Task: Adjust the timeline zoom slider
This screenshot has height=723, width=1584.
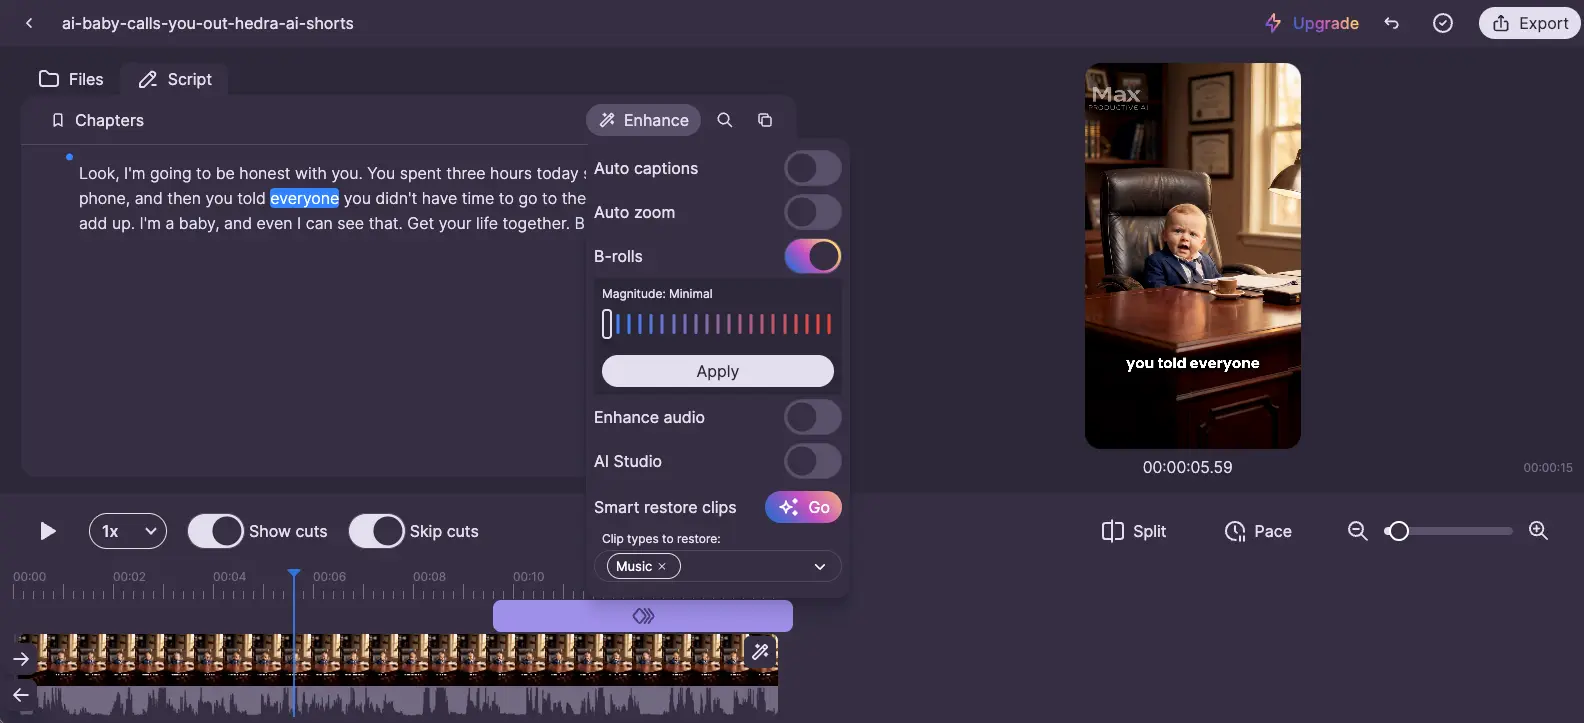Action: click(1448, 531)
